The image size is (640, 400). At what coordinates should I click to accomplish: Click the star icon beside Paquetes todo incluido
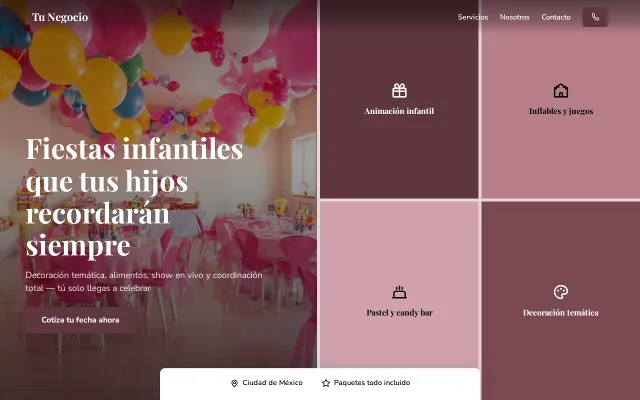pyautogui.click(x=326, y=383)
